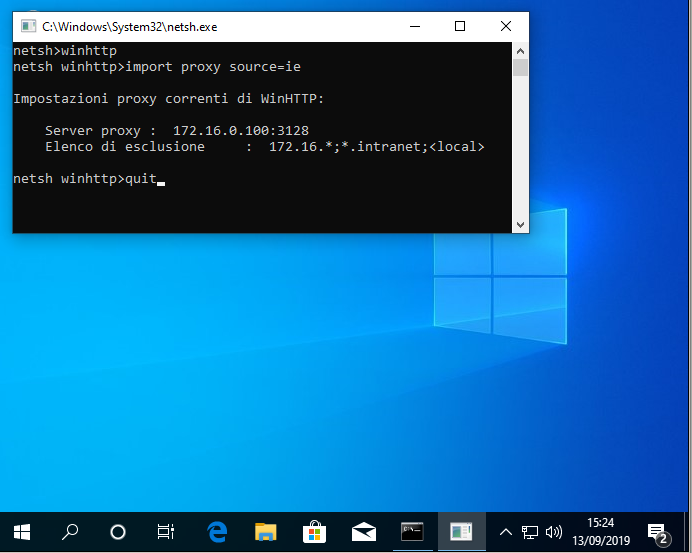692x553 pixels.
Task: Open Action Center notifications icon
Action: tap(658, 533)
